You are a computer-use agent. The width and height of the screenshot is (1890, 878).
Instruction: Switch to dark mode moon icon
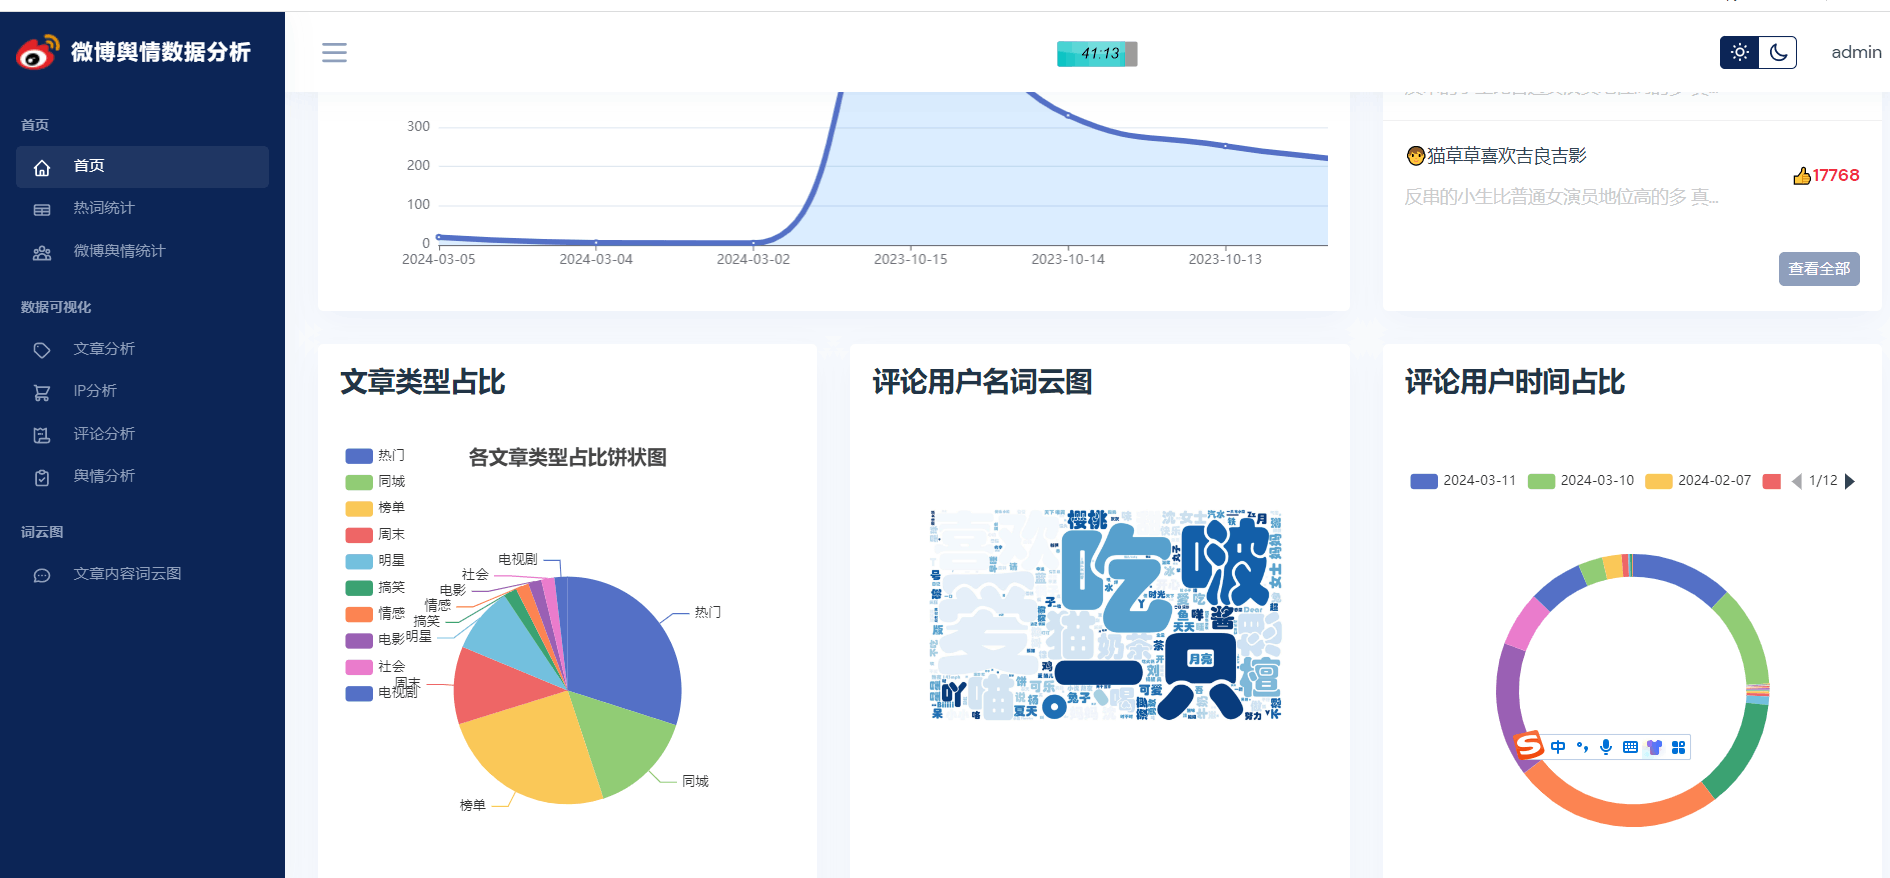[1778, 53]
